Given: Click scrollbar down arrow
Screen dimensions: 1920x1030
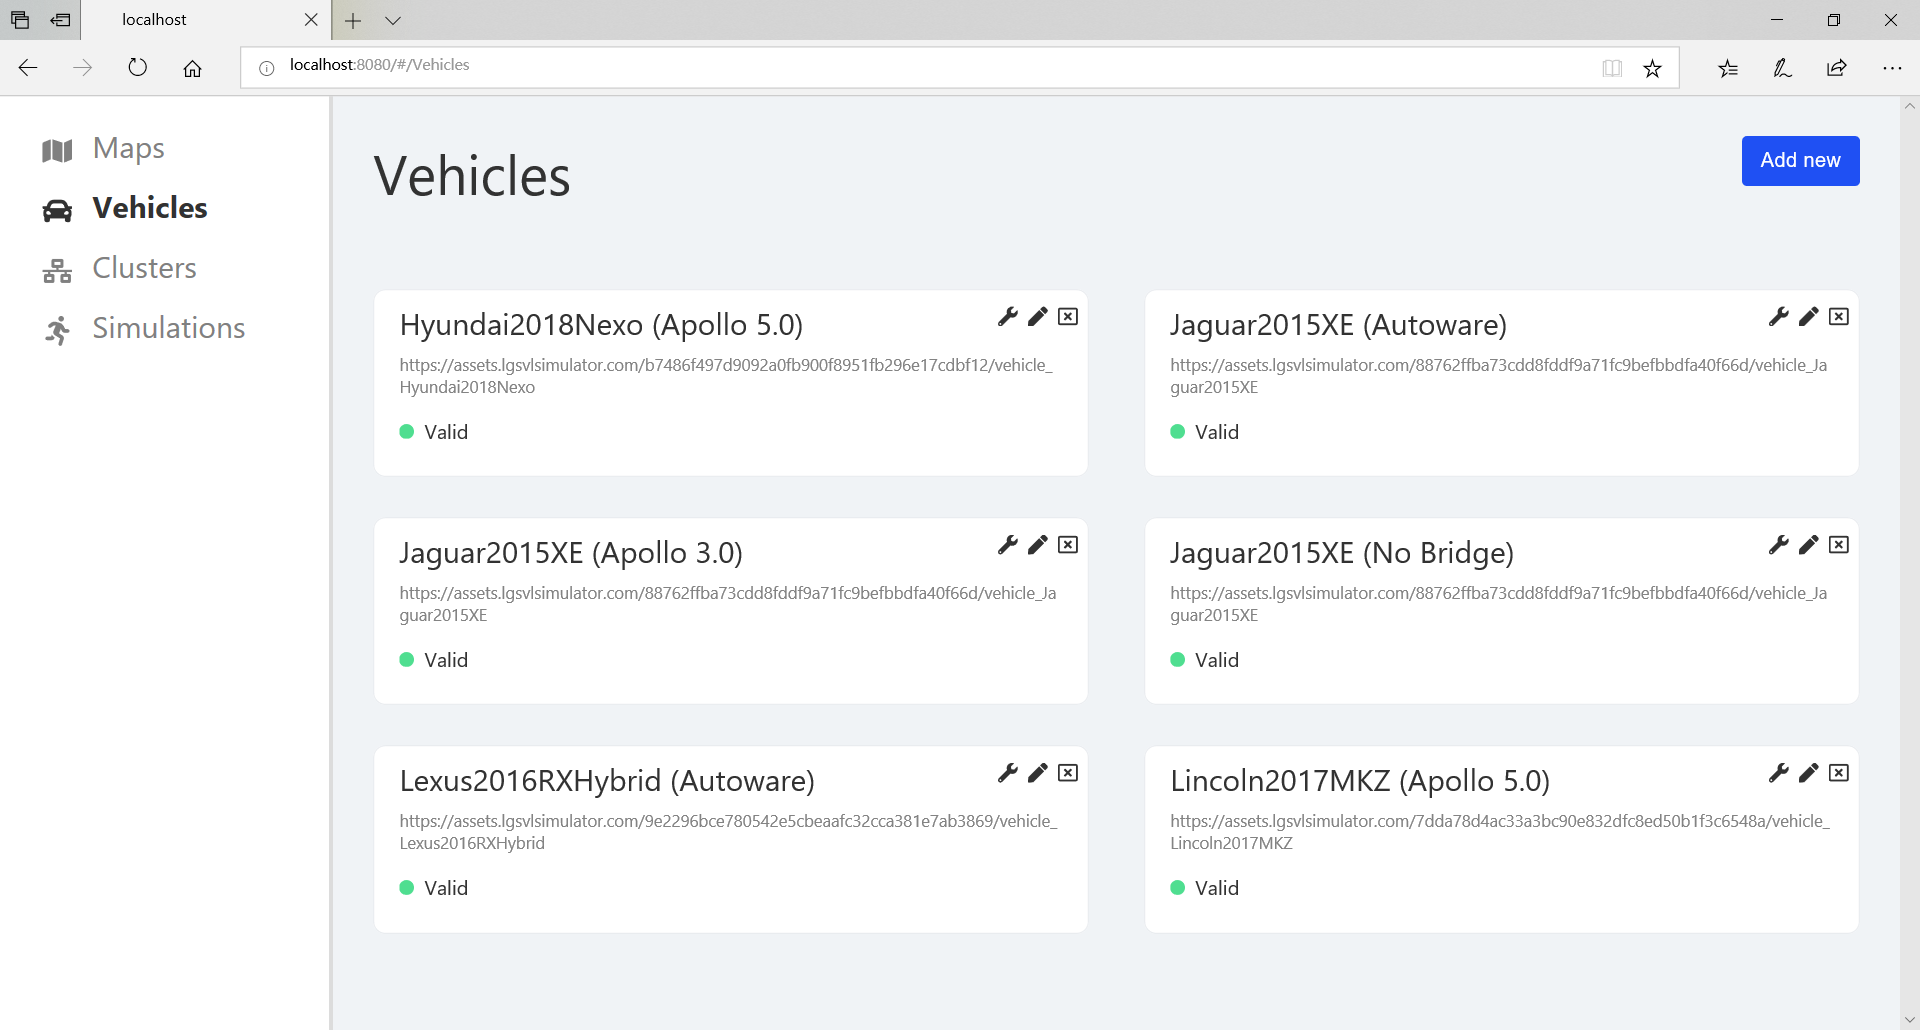Looking at the screenshot, I should pos(1910,1020).
